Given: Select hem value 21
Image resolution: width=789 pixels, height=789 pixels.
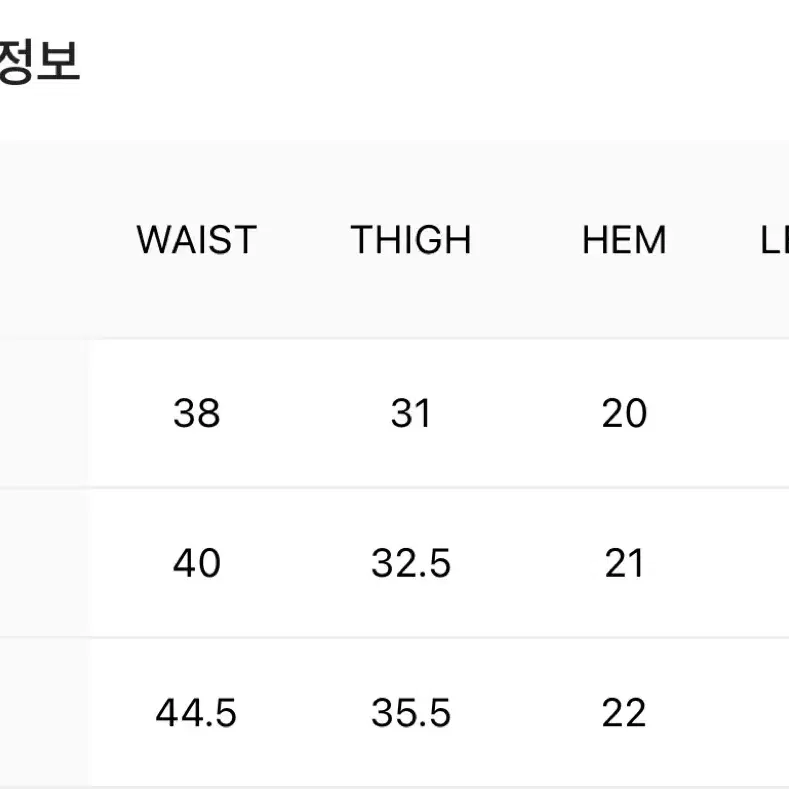Looking at the screenshot, I should (x=624, y=563).
